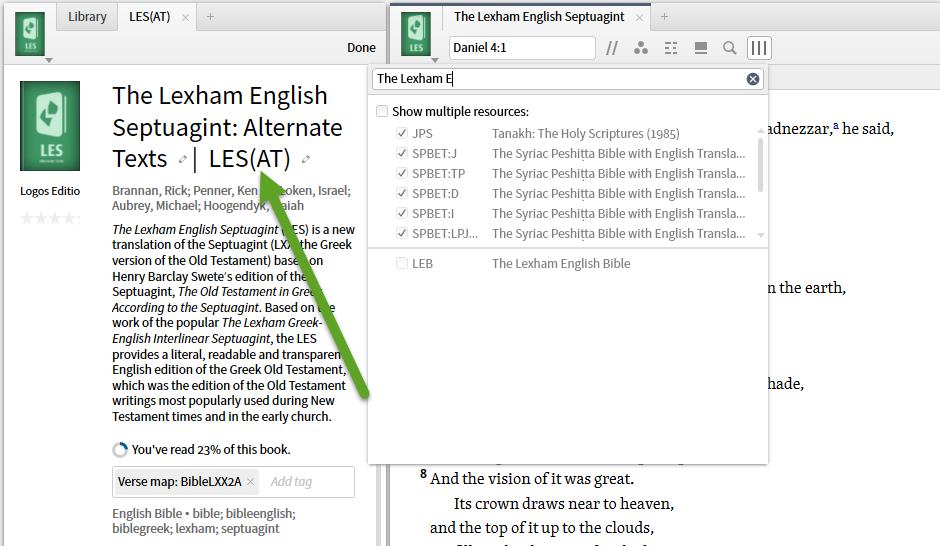This screenshot has width=940, height=546.
Task: Click the star rating control
Action: coord(50,218)
